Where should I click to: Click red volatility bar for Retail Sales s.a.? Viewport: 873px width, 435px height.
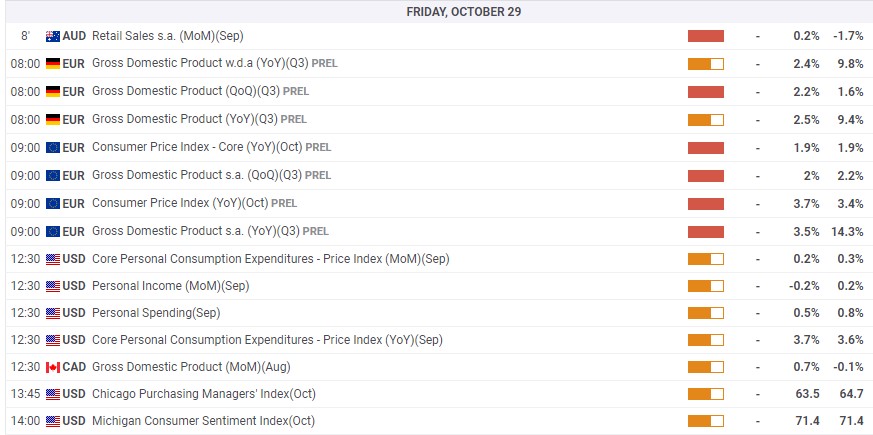pos(706,36)
